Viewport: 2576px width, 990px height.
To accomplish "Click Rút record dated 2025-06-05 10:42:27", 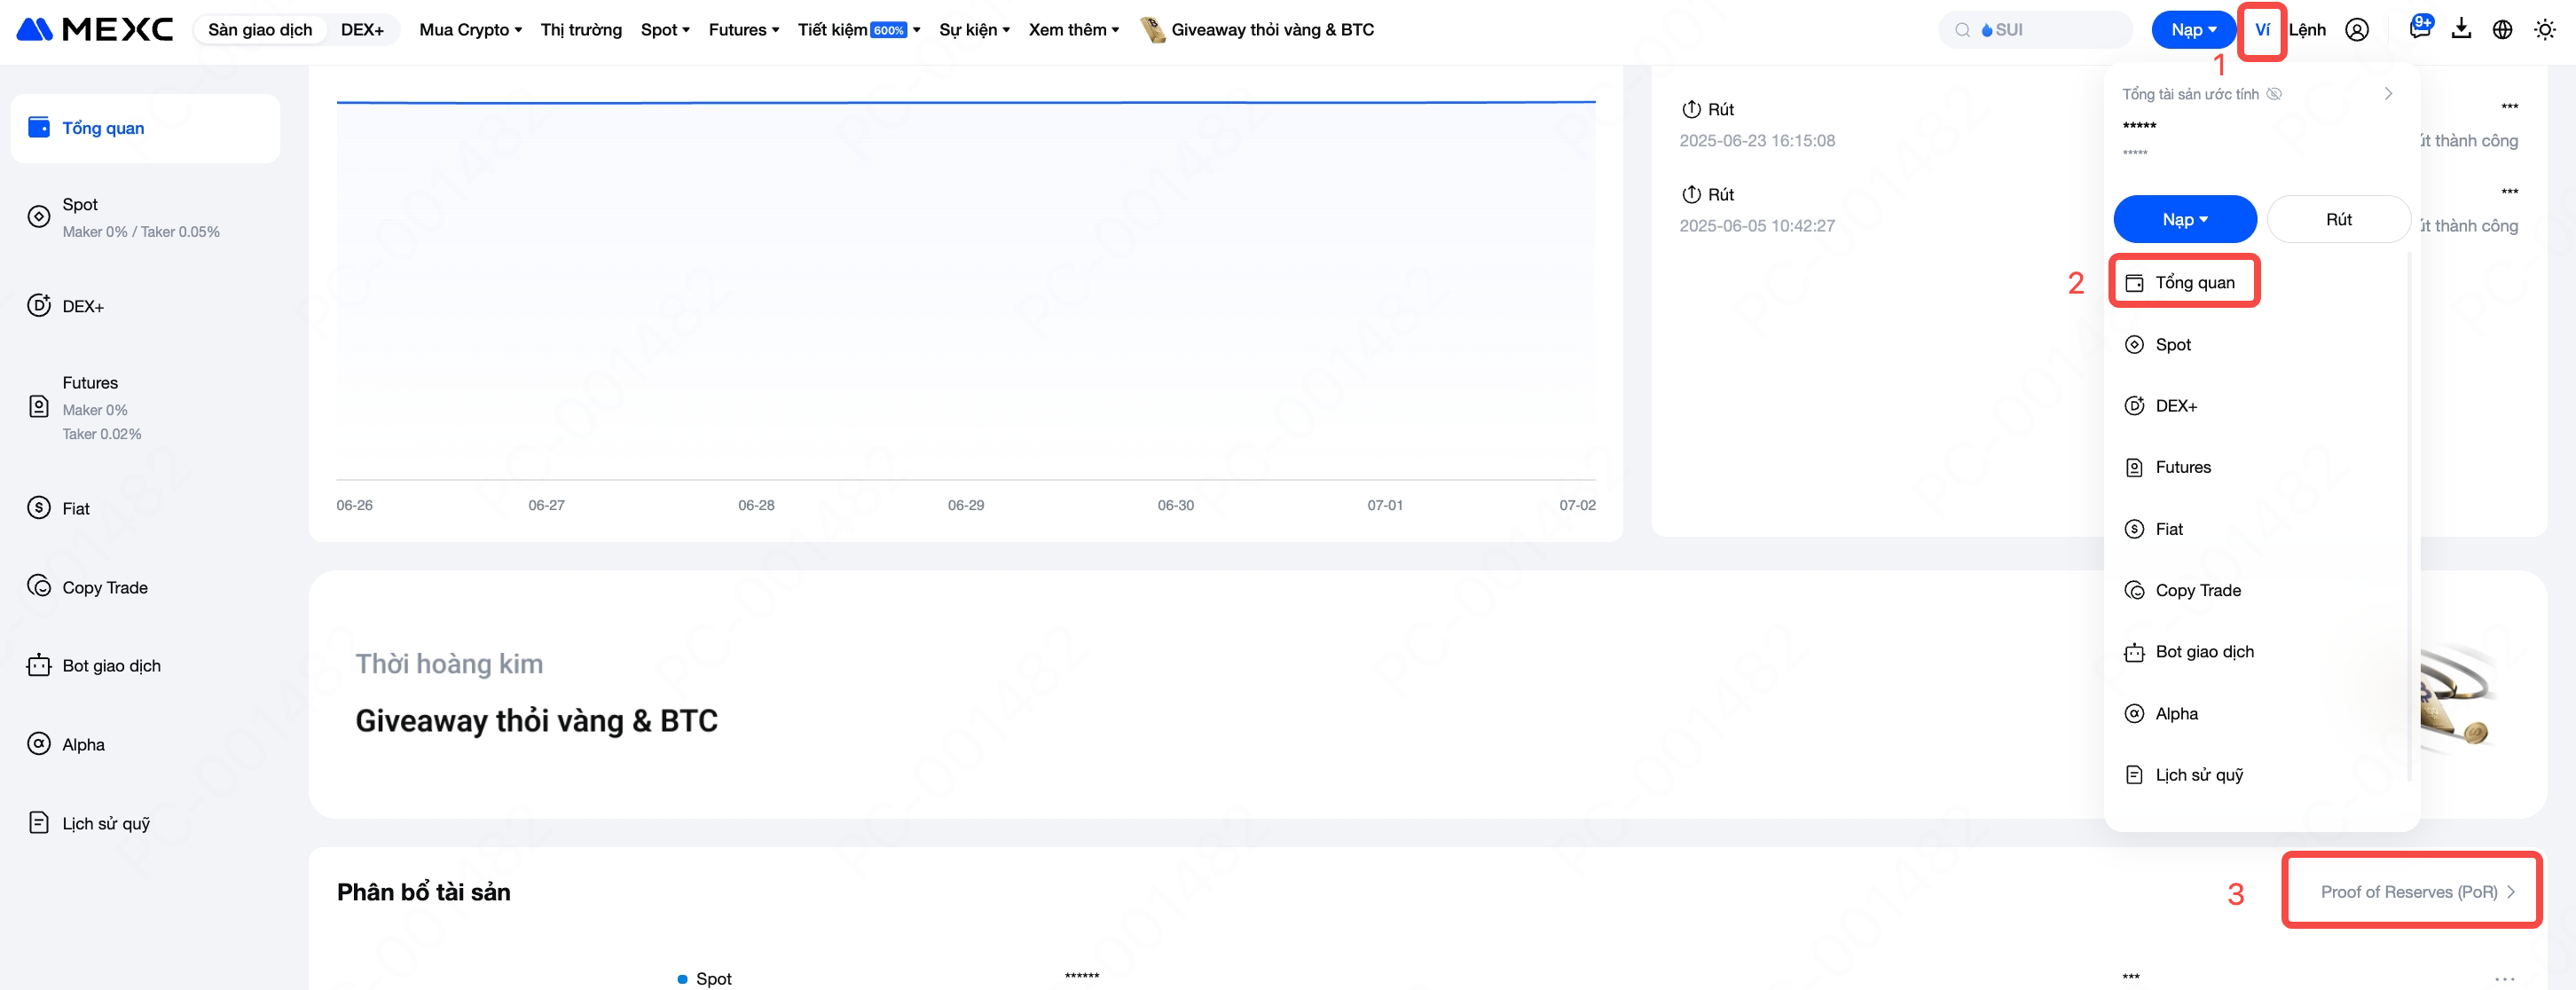I will (1757, 209).
